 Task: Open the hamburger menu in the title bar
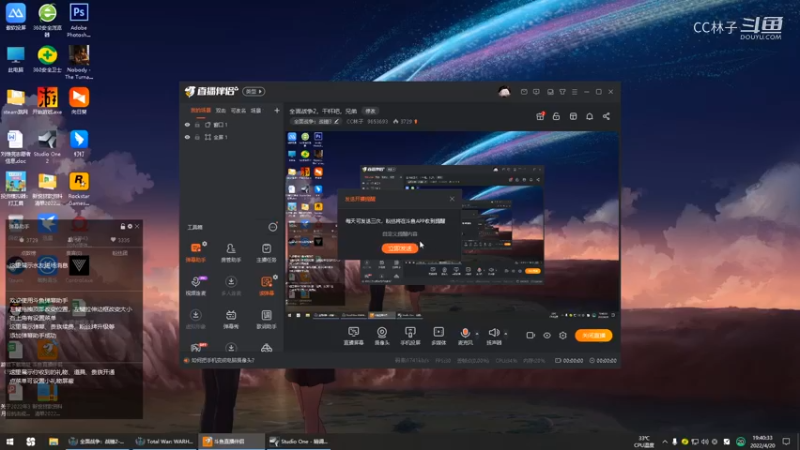(574, 92)
